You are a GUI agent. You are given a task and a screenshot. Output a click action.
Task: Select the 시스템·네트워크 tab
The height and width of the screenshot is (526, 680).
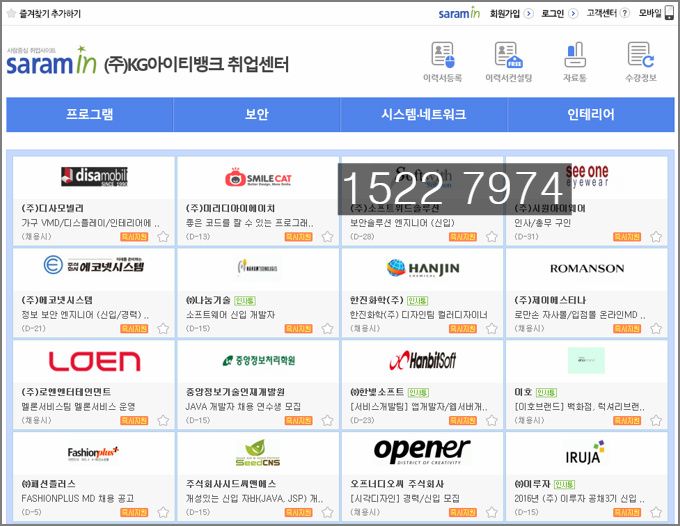pos(424,114)
